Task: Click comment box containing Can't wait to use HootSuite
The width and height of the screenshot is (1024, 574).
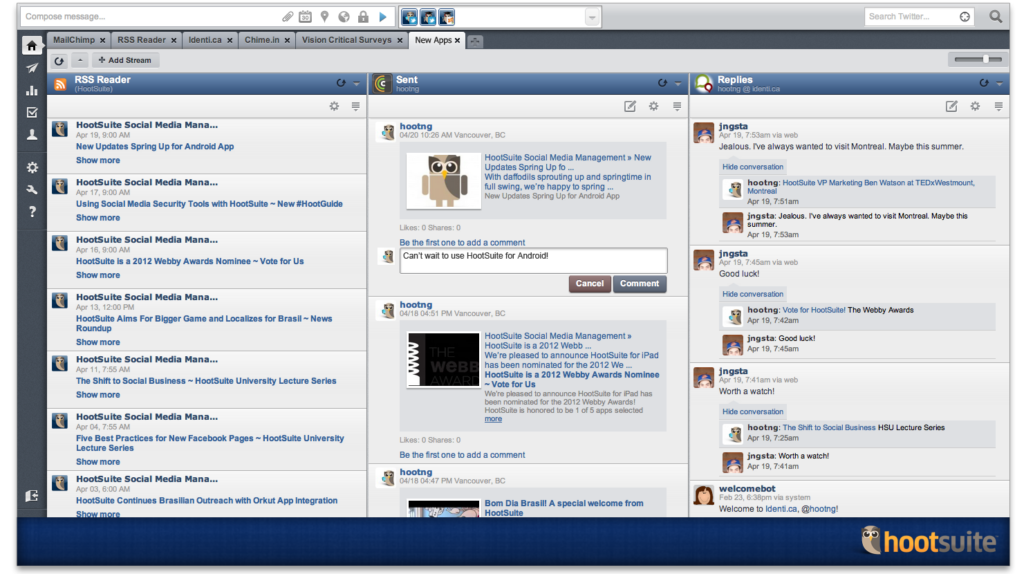Action: 533,260
